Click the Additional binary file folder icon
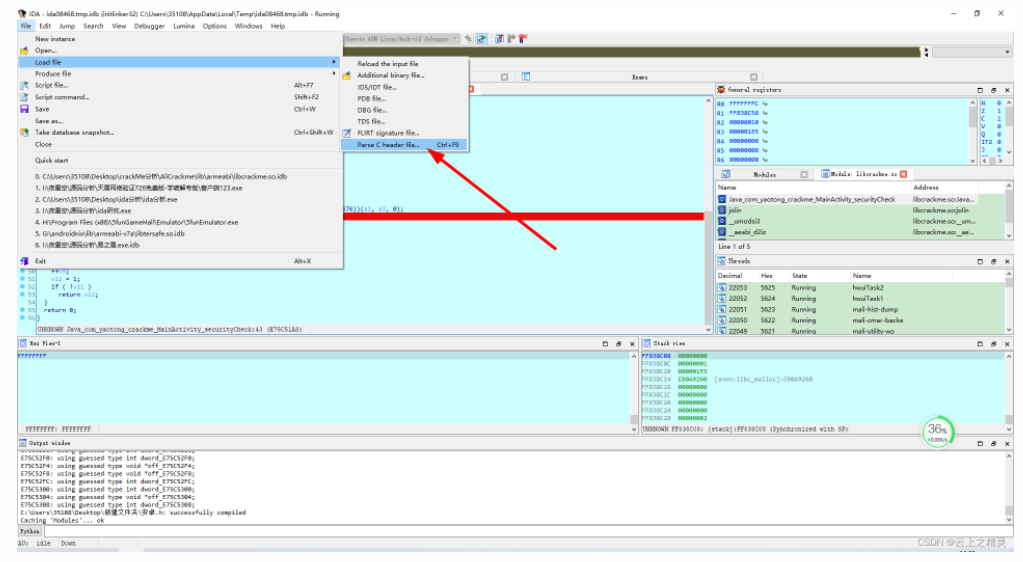This screenshot has height=562, width=1023. (x=347, y=76)
